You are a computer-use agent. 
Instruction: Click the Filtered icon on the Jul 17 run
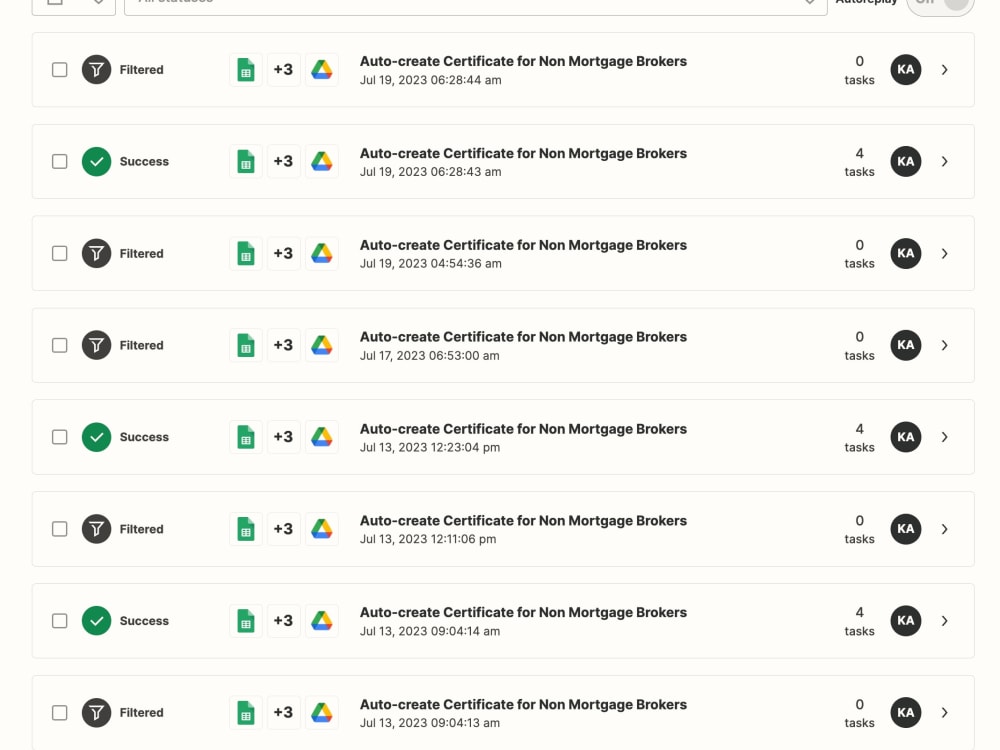pos(96,345)
